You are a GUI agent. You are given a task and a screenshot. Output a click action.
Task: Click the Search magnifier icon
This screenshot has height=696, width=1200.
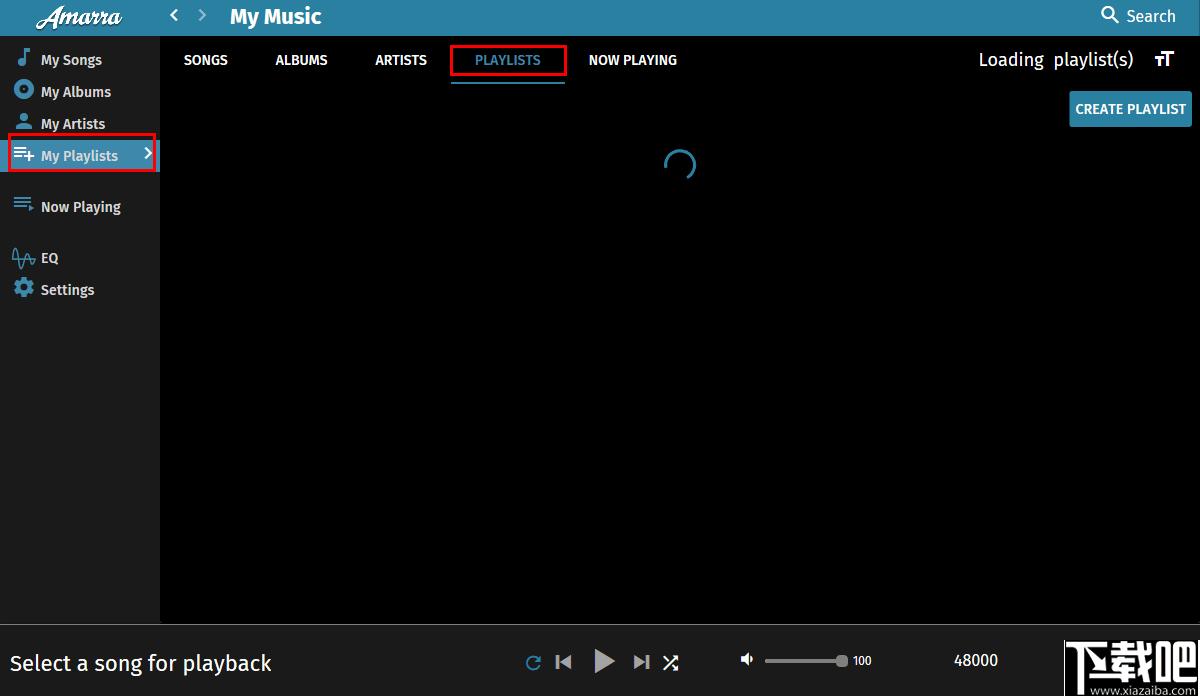pos(1110,15)
